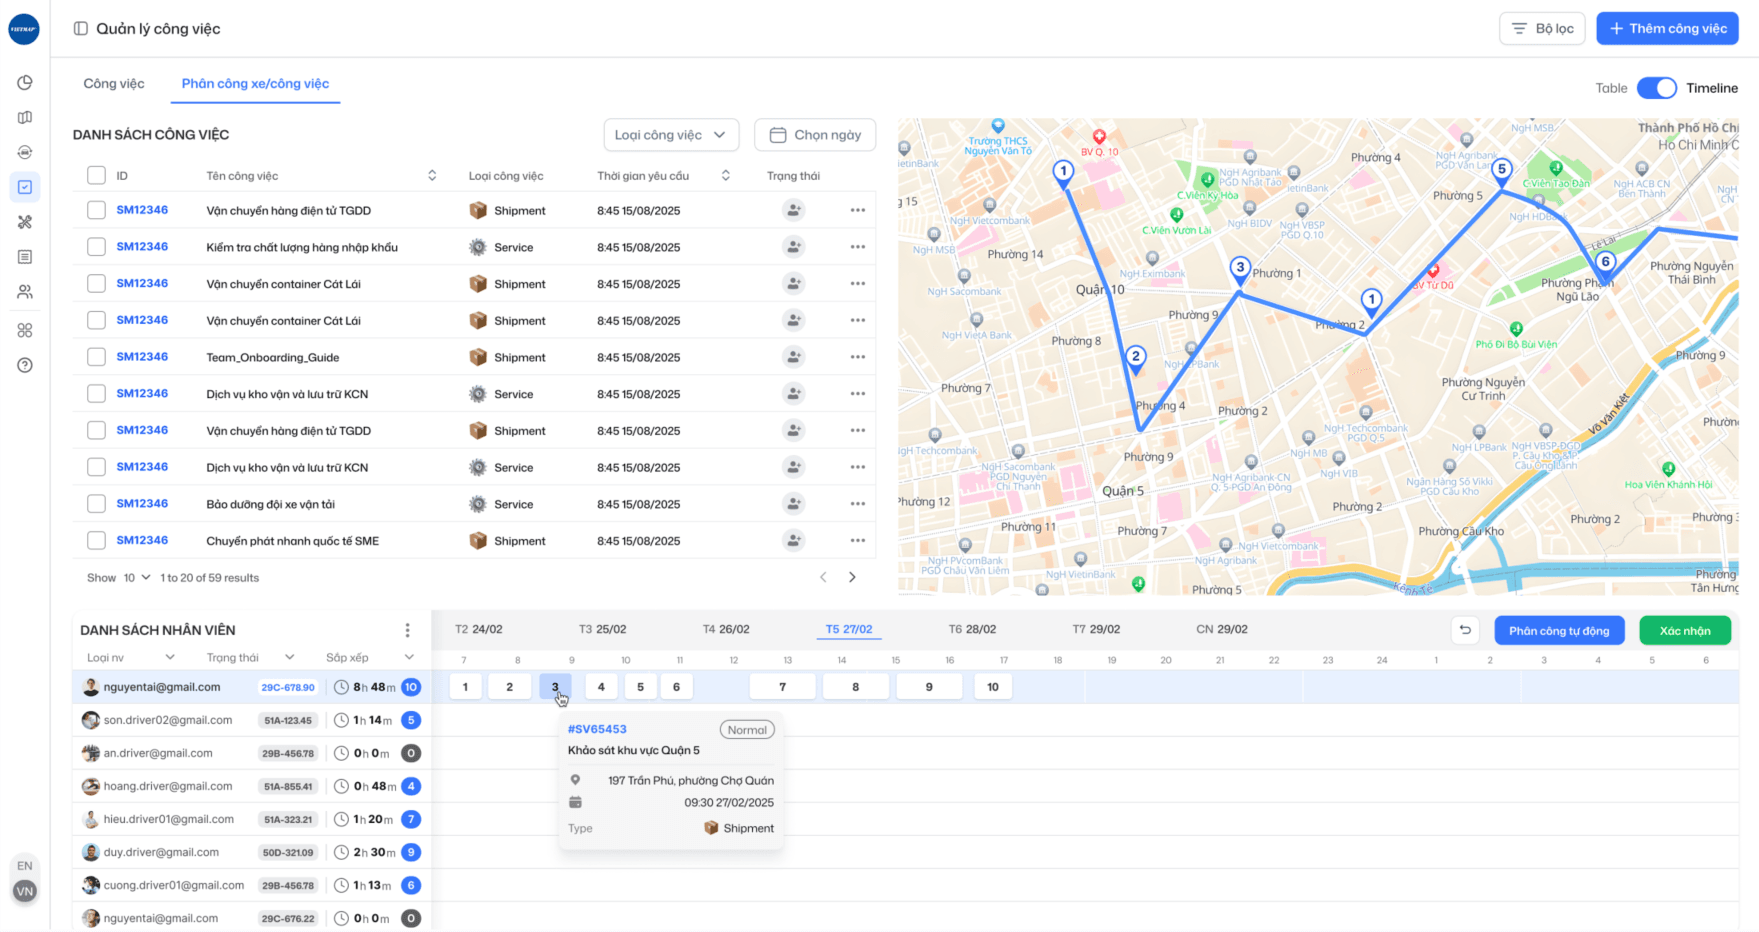Click the Xác nhận button
Viewport: 1759px width, 932px height.
pos(1685,631)
